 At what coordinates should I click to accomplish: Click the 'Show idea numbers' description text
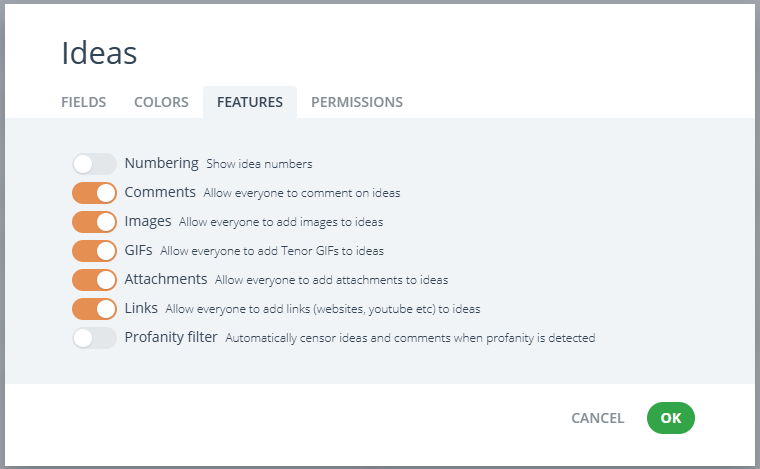click(x=259, y=164)
